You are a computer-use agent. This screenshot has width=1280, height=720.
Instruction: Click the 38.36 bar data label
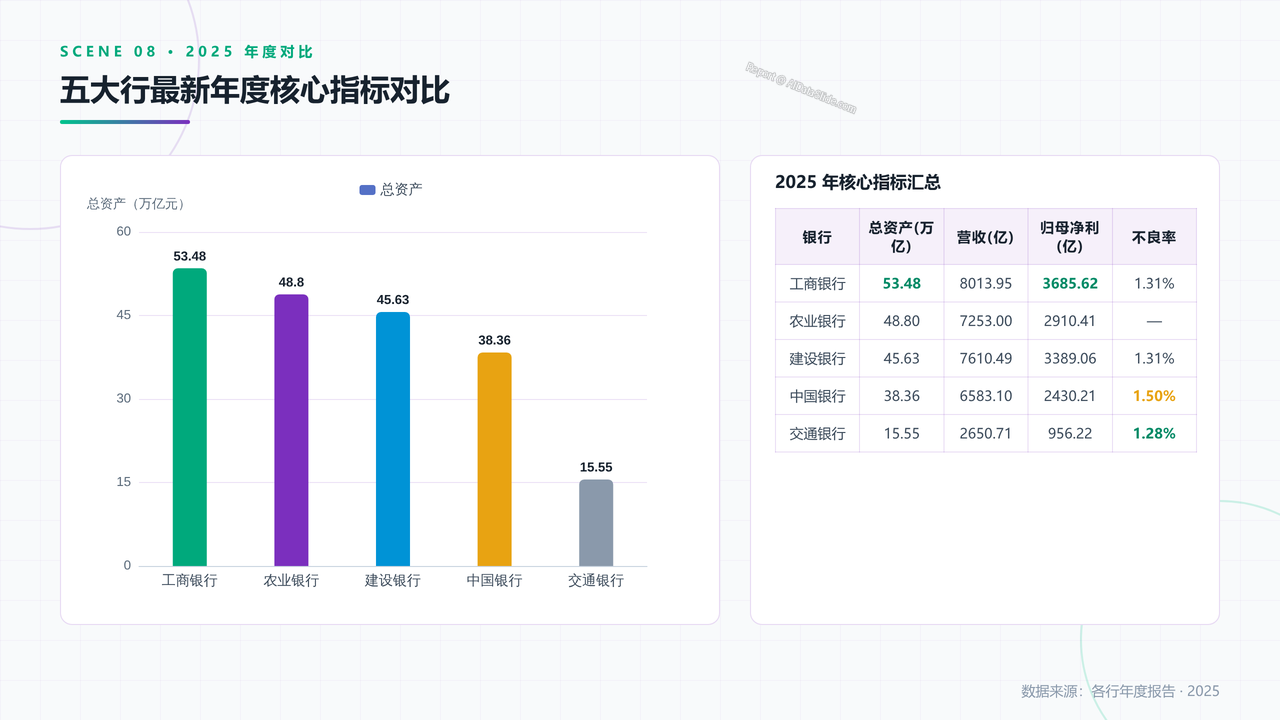click(x=494, y=340)
